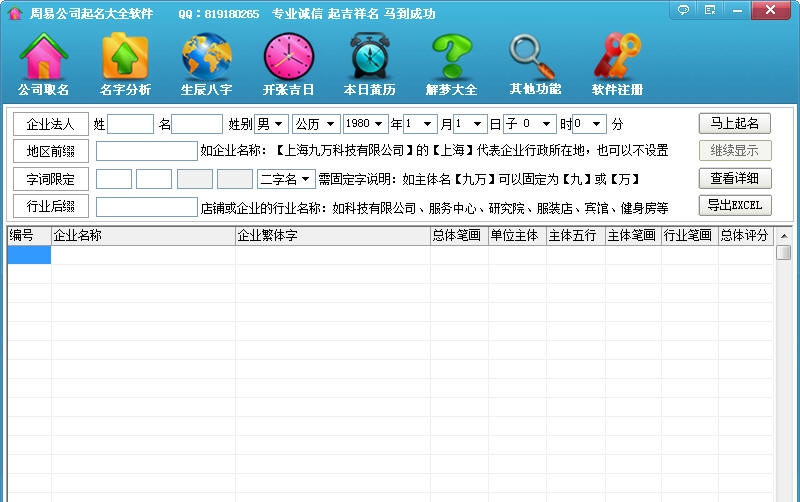
Task: Click the 企业法人 button
Action: point(51,124)
